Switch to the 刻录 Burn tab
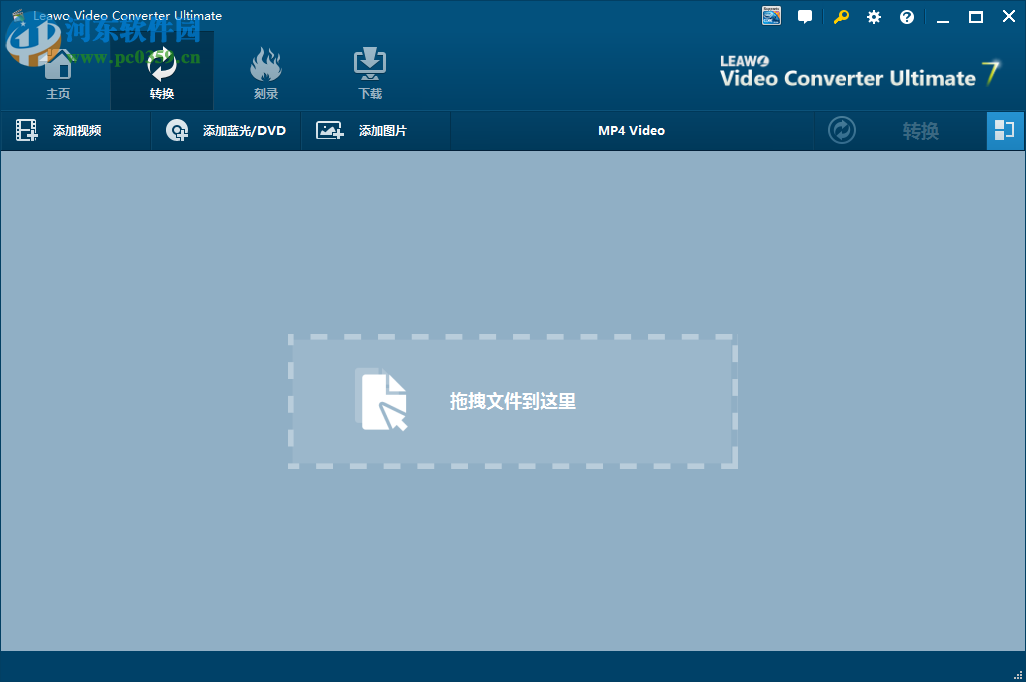This screenshot has width=1026, height=682. coord(266,73)
